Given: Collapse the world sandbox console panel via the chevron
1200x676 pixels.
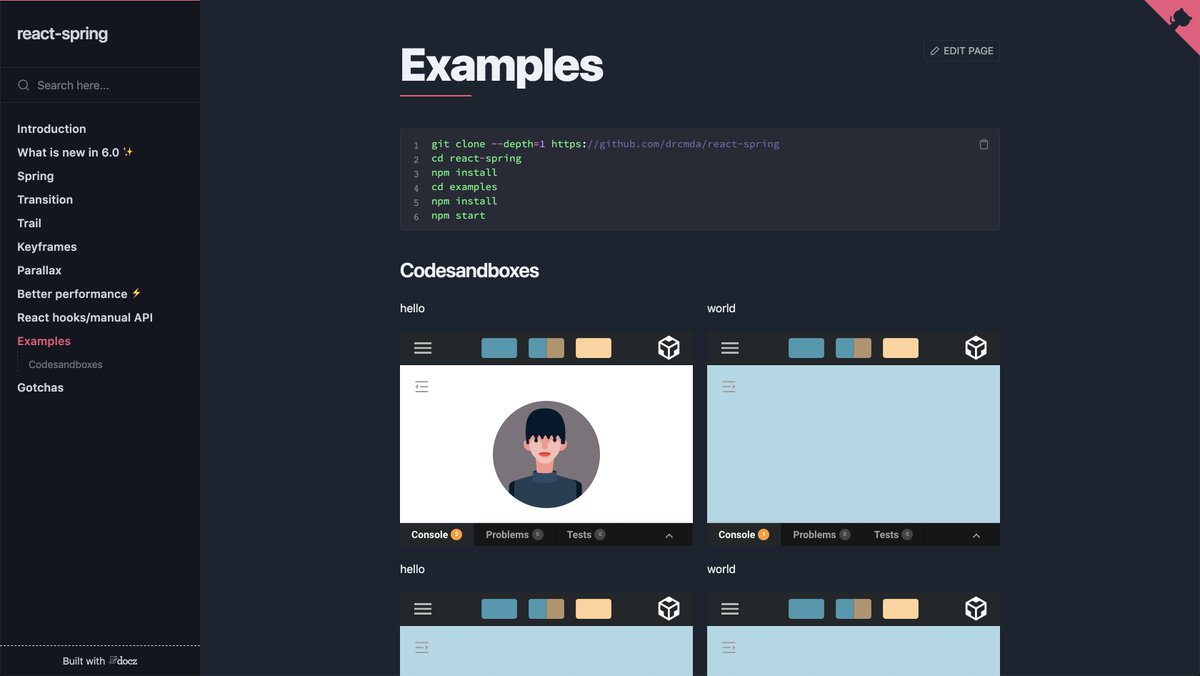Looking at the screenshot, I should [x=976, y=534].
